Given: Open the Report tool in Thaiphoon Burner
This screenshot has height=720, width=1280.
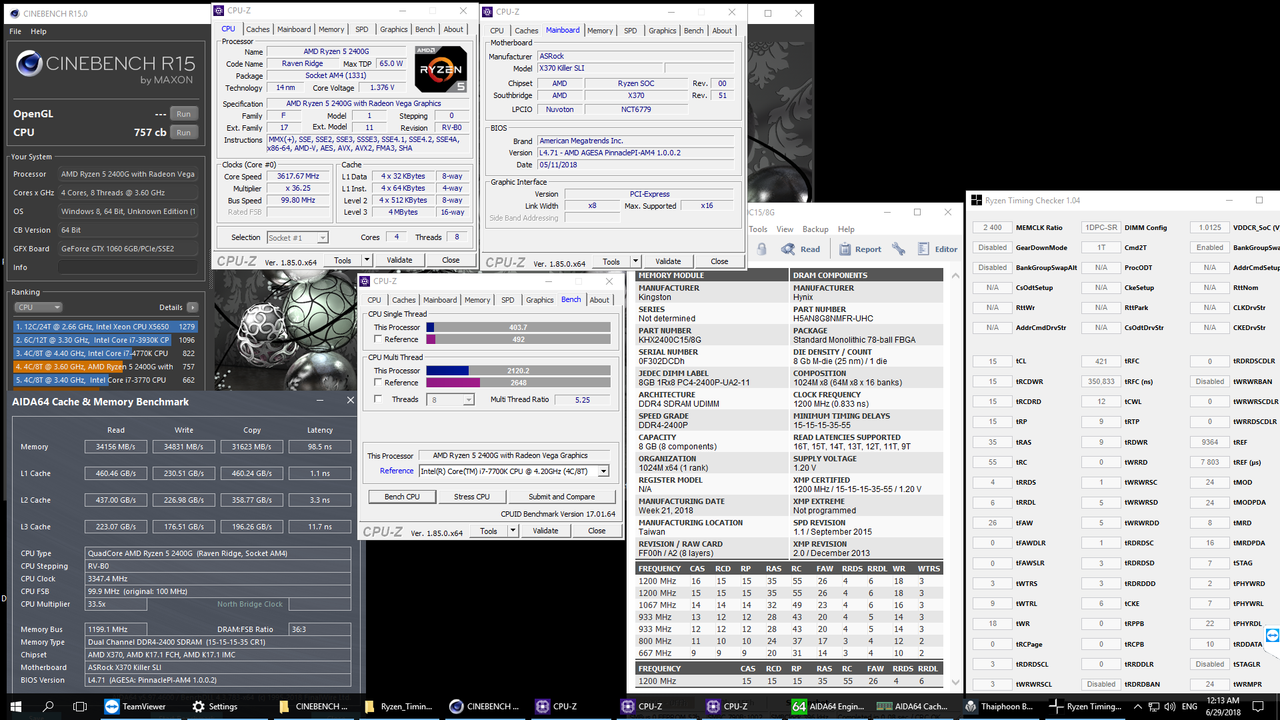Looking at the screenshot, I should coord(860,249).
